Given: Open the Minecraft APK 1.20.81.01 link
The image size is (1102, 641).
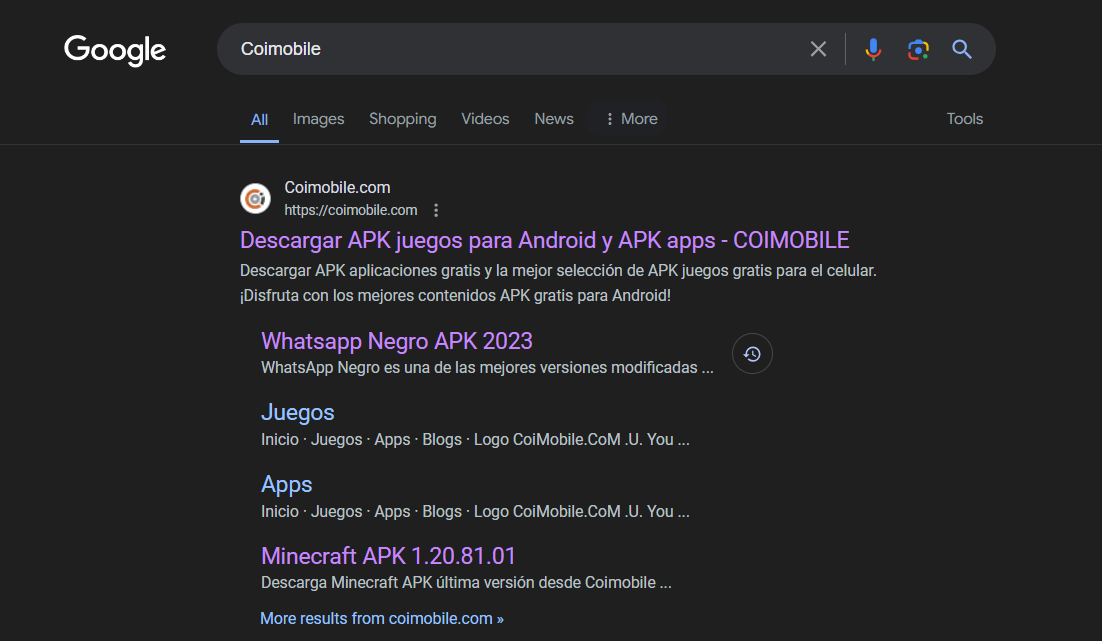Looking at the screenshot, I should 388,556.
